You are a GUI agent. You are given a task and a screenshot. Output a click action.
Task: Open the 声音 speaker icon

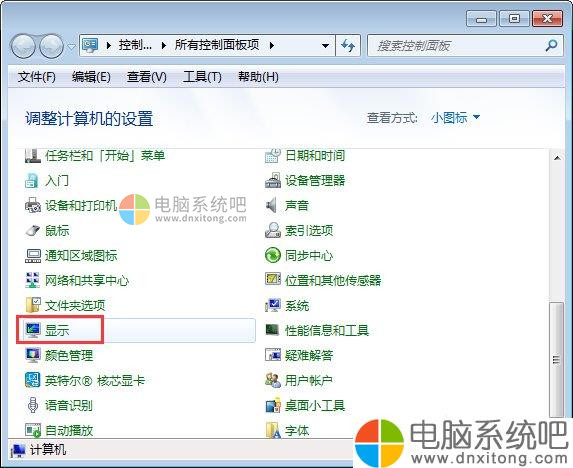tap(272, 205)
